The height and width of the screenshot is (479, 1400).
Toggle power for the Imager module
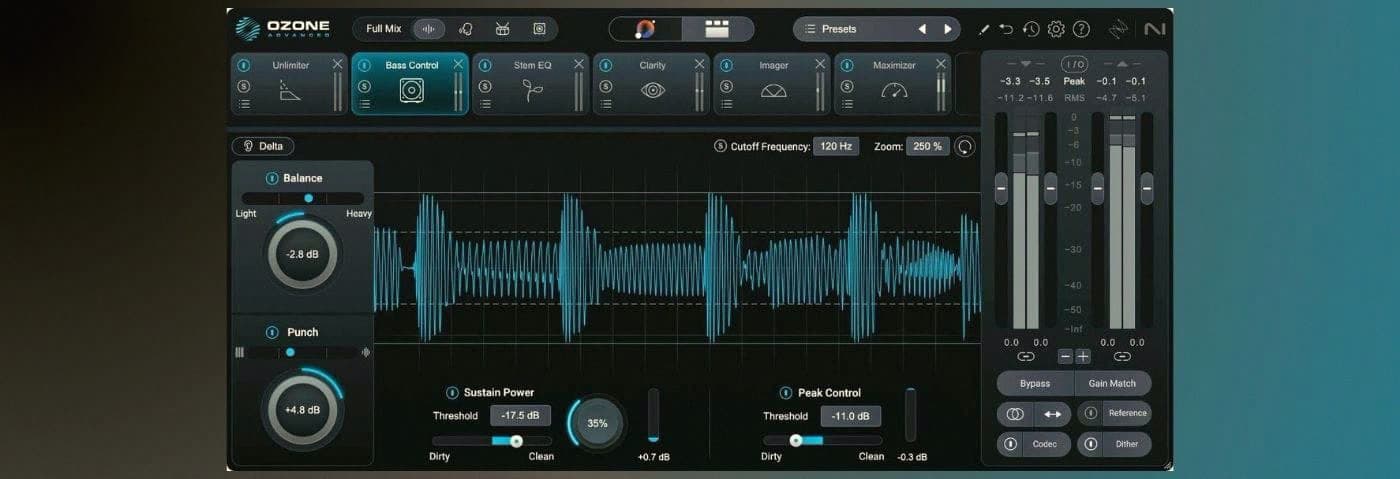726,66
